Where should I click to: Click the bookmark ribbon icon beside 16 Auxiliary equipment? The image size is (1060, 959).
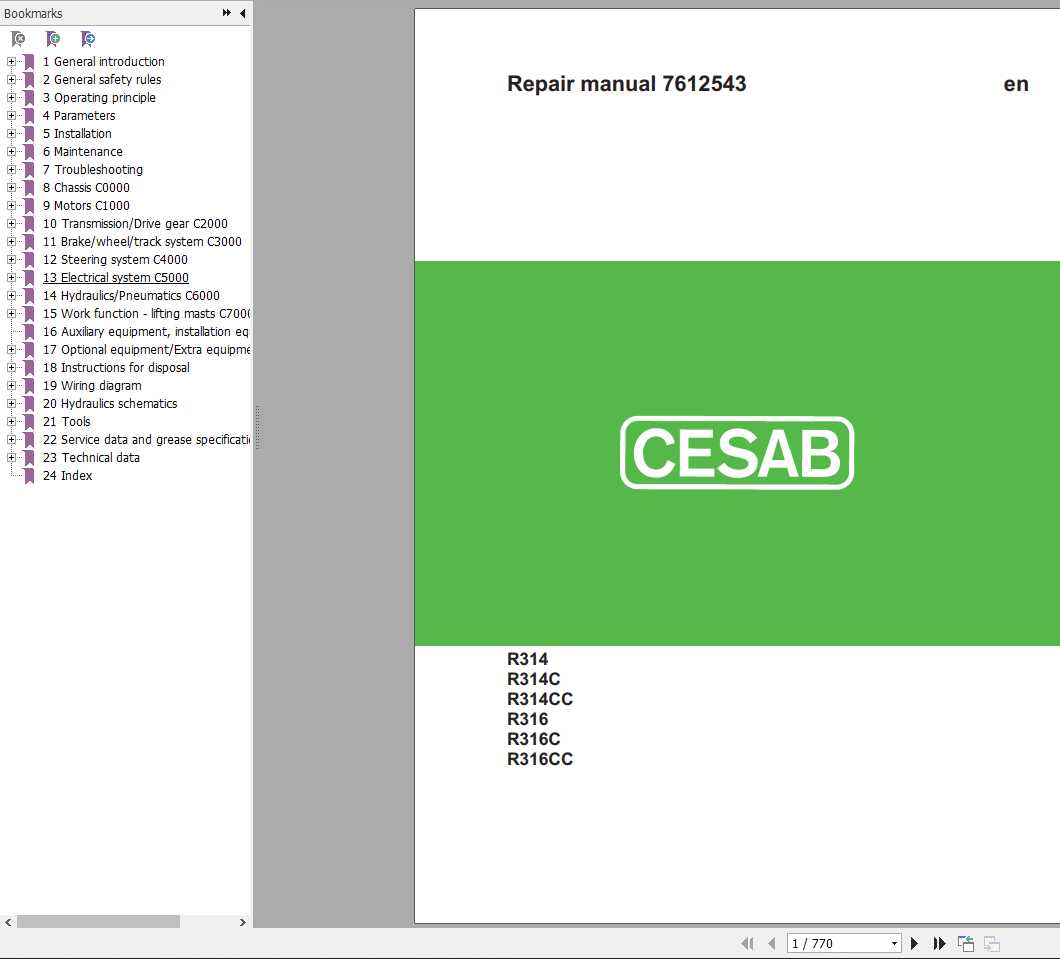click(x=29, y=332)
